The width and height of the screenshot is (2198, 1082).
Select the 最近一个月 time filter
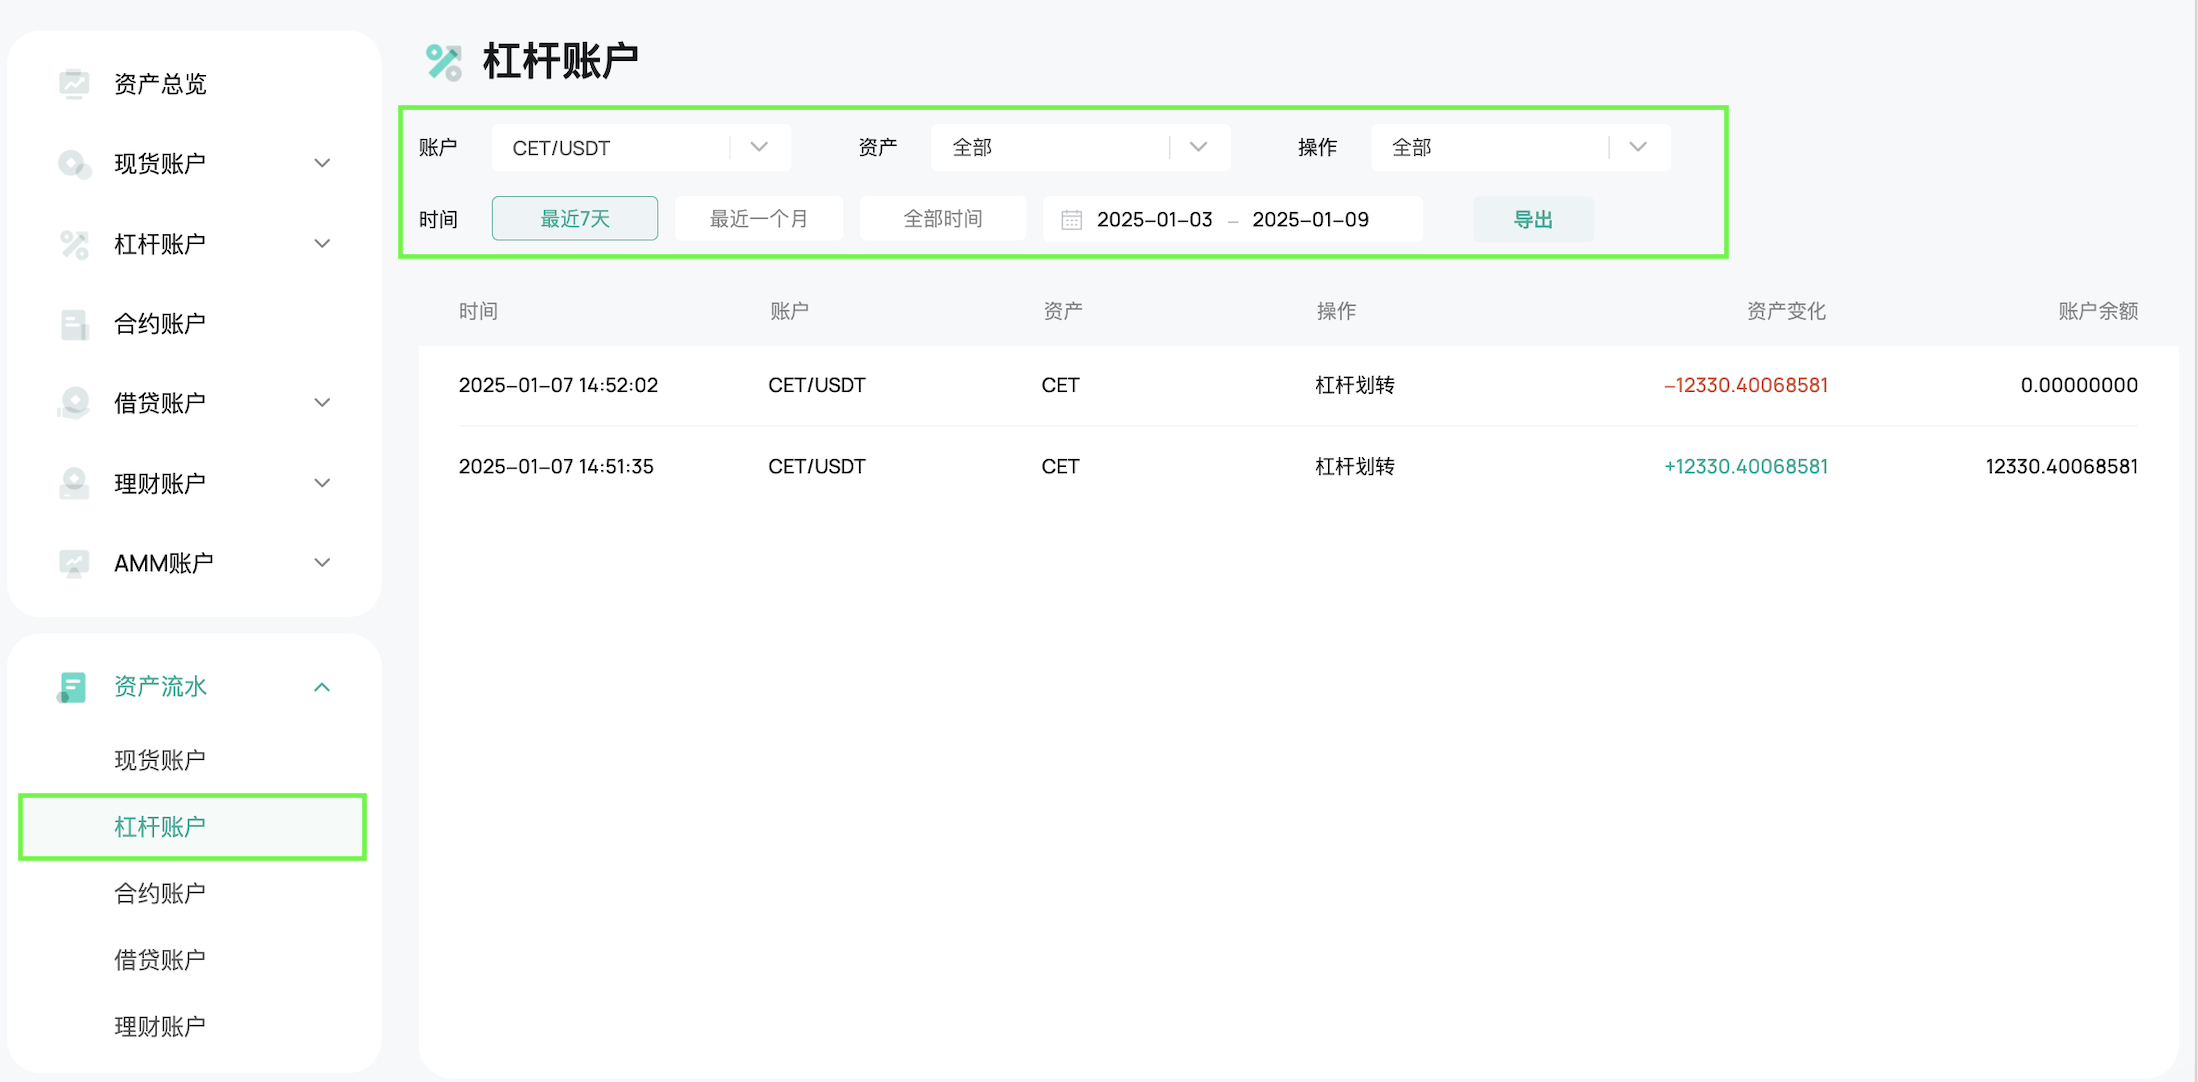758,219
